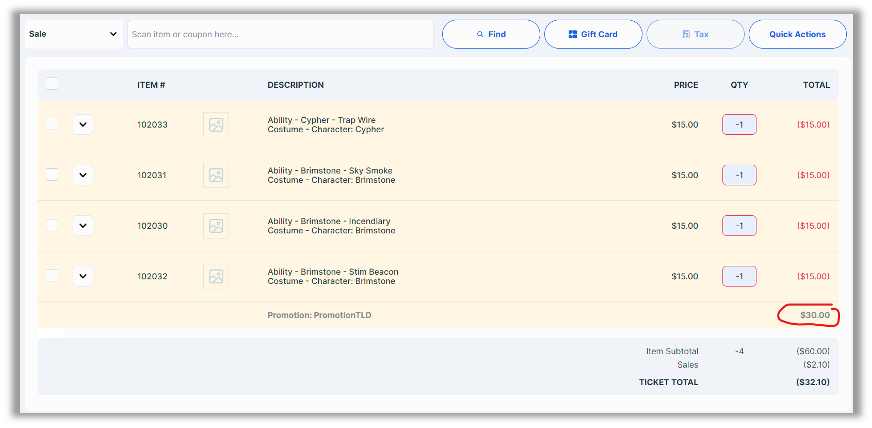Expand the chevron for item 102030

[x=83, y=226]
